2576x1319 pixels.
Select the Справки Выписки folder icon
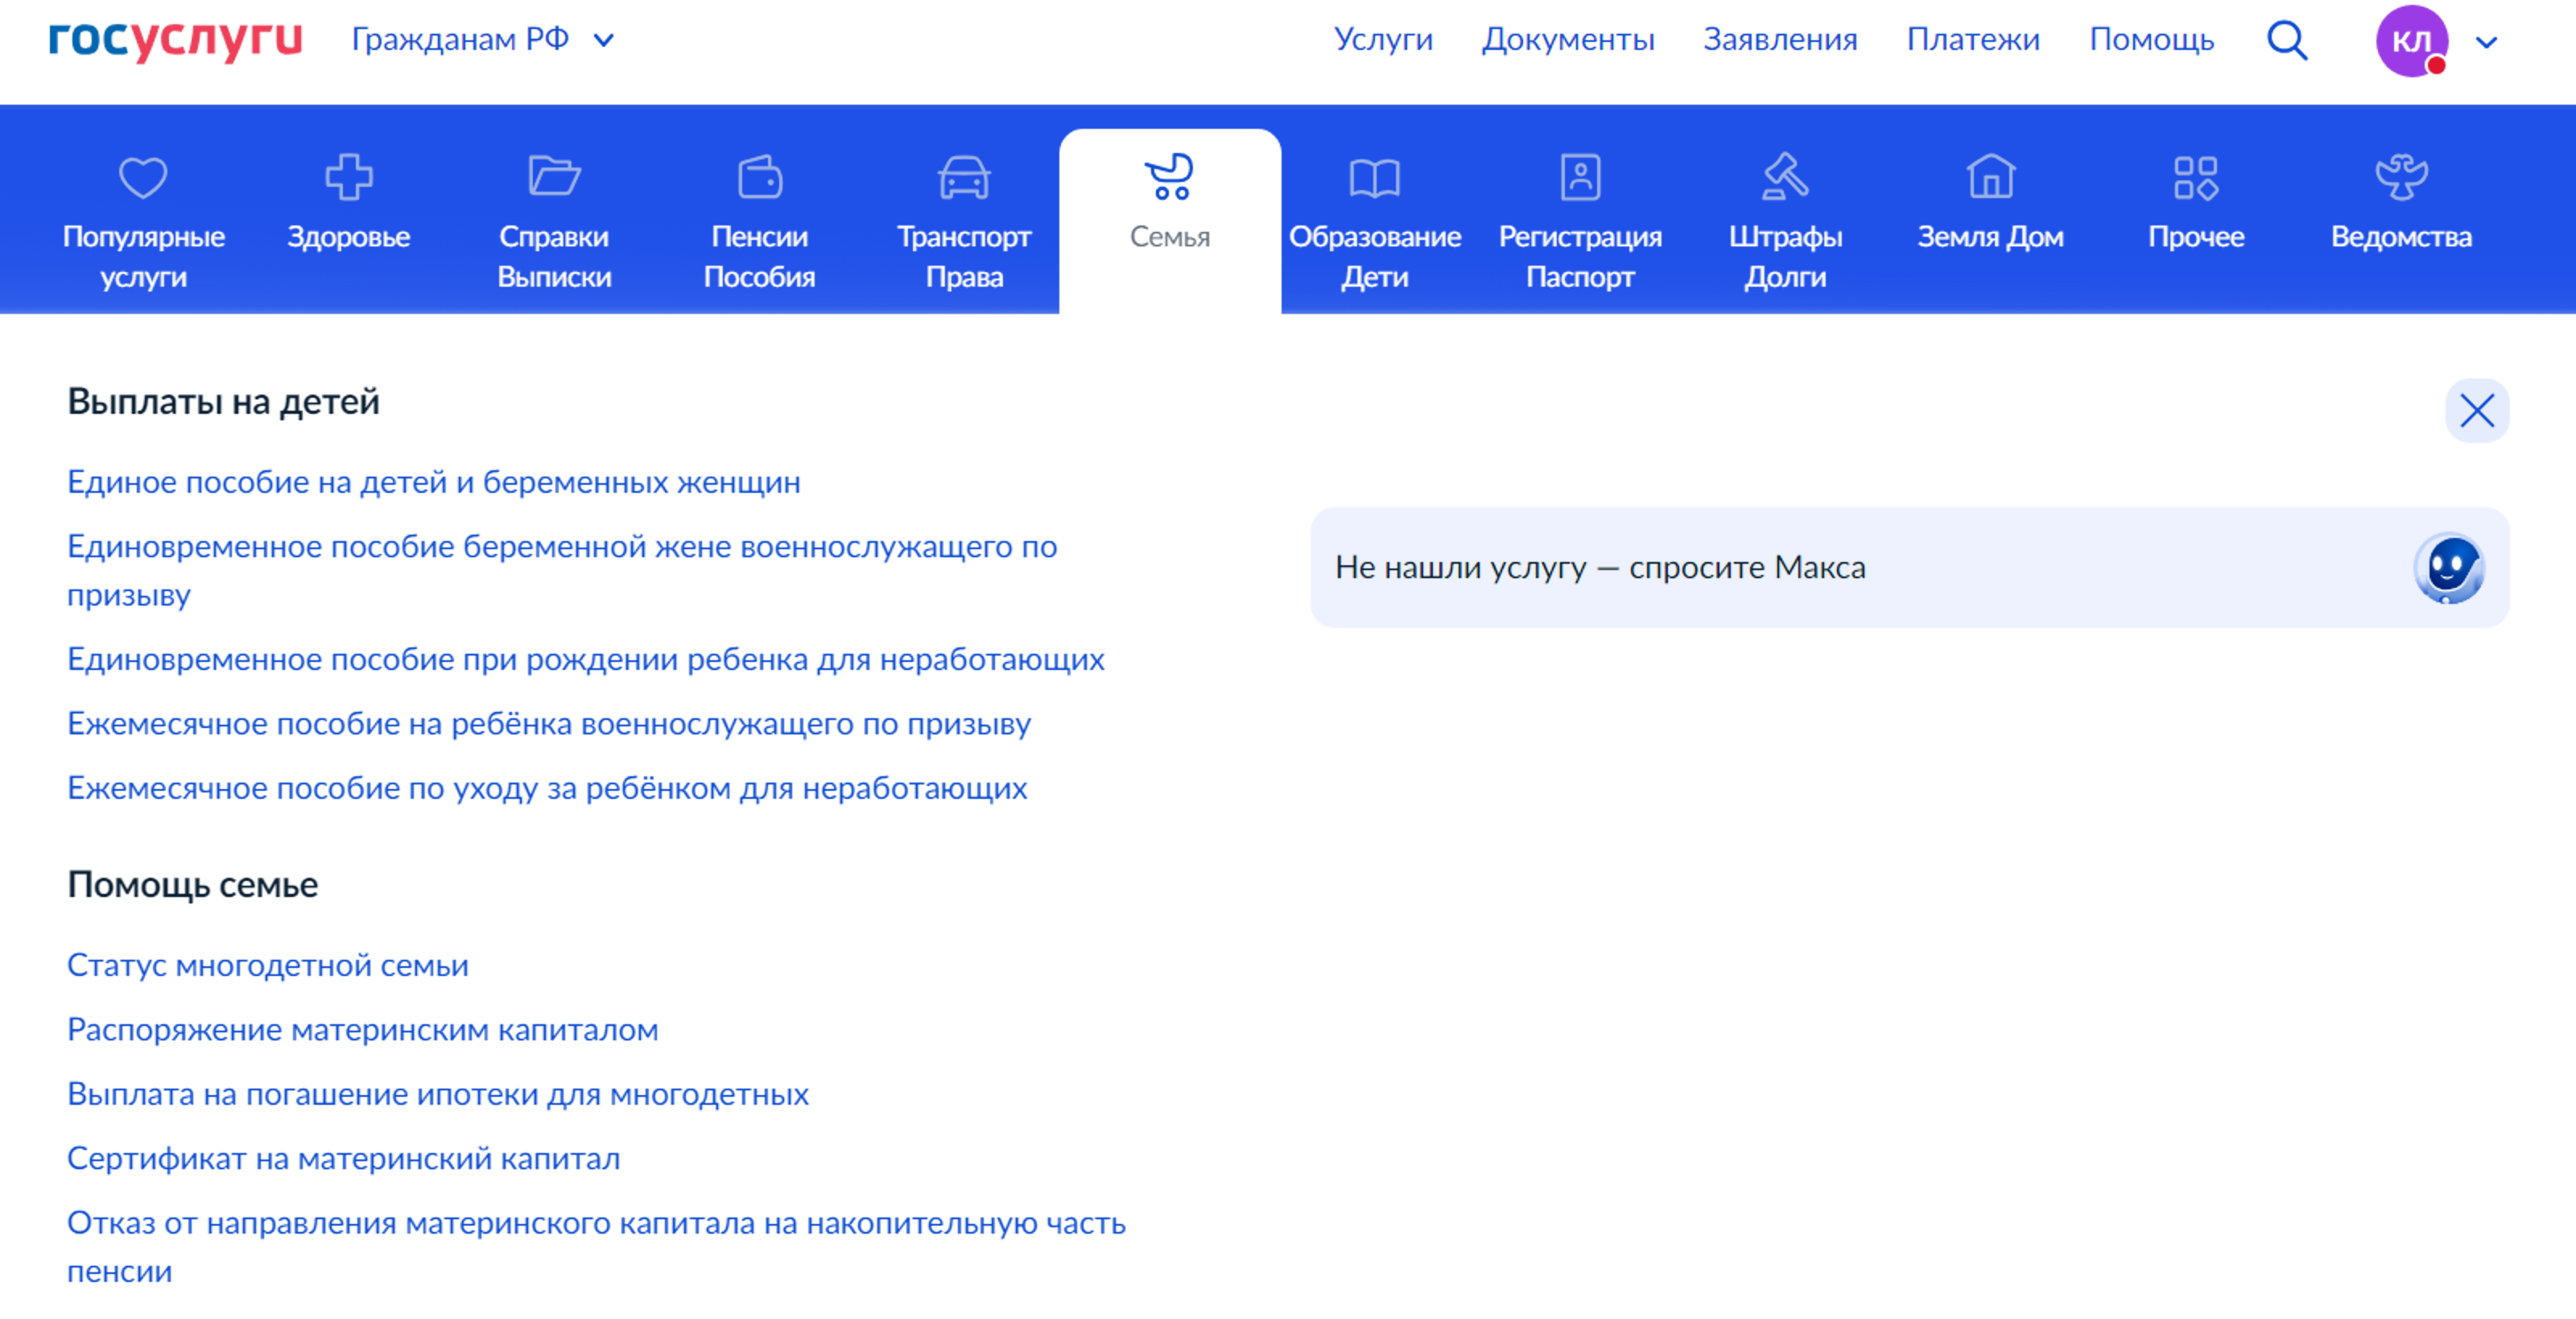(x=554, y=176)
